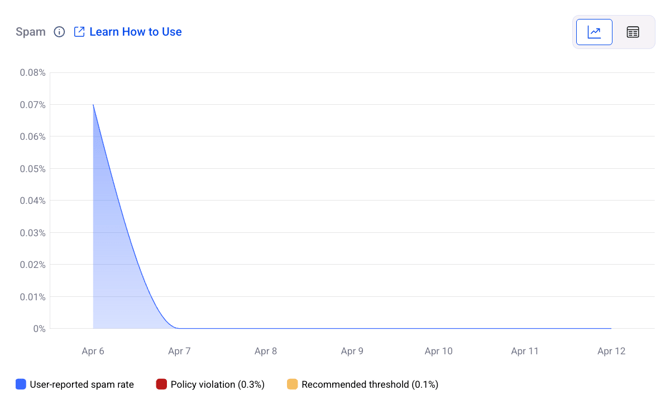Open the Learn How to Use link
Image resolution: width=670 pixels, height=410 pixels.
tap(135, 32)
